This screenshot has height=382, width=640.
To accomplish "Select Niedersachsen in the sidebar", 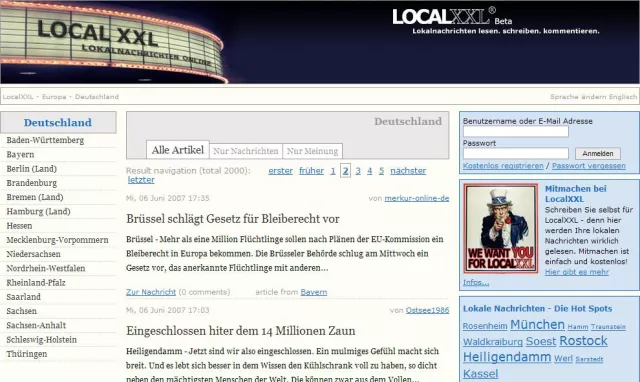I will click(x=33, y=254).
